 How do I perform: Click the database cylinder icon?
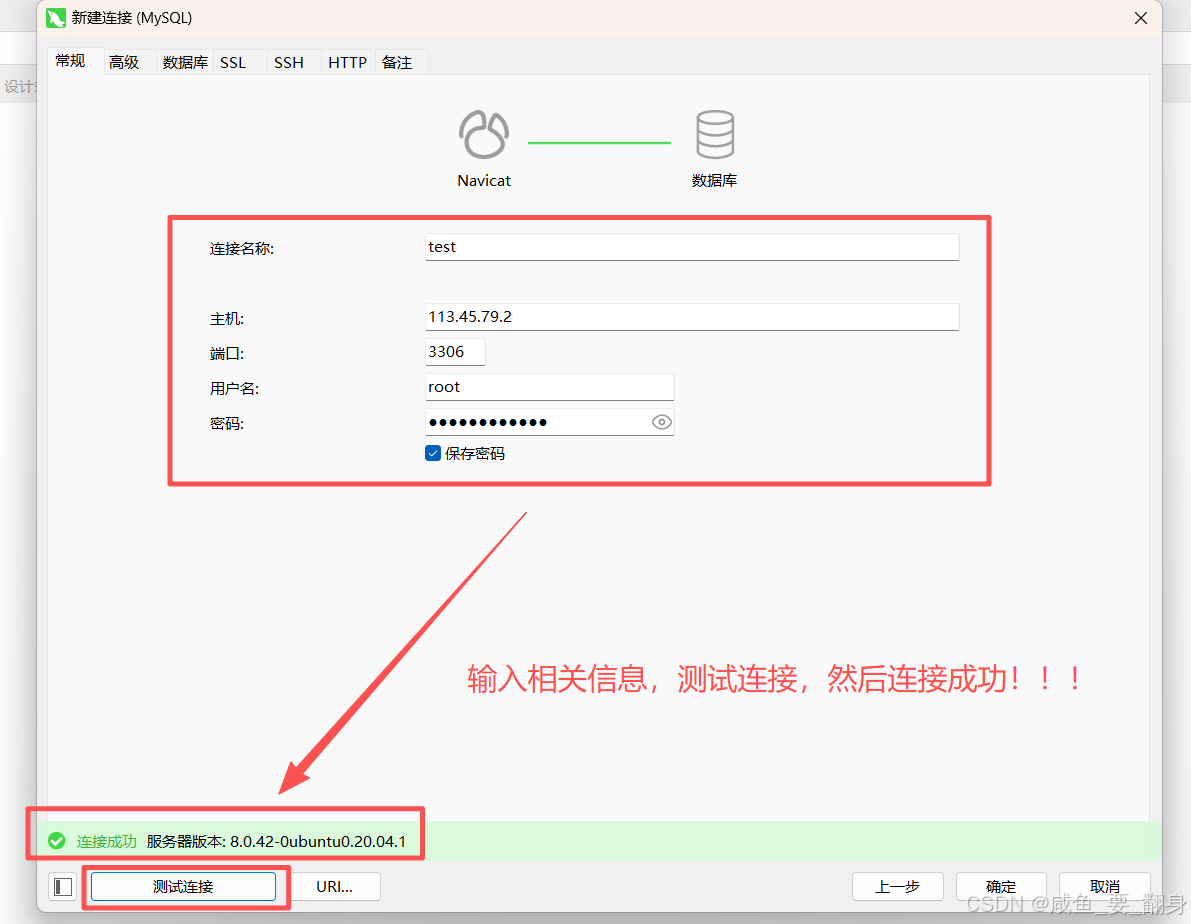pos(715,134)
